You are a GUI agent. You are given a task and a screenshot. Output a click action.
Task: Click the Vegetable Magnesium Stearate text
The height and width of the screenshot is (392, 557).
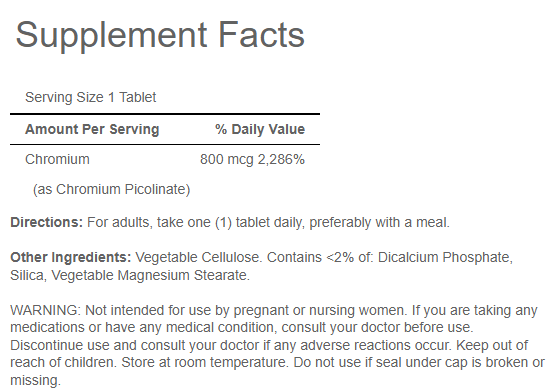click(151, 275)
